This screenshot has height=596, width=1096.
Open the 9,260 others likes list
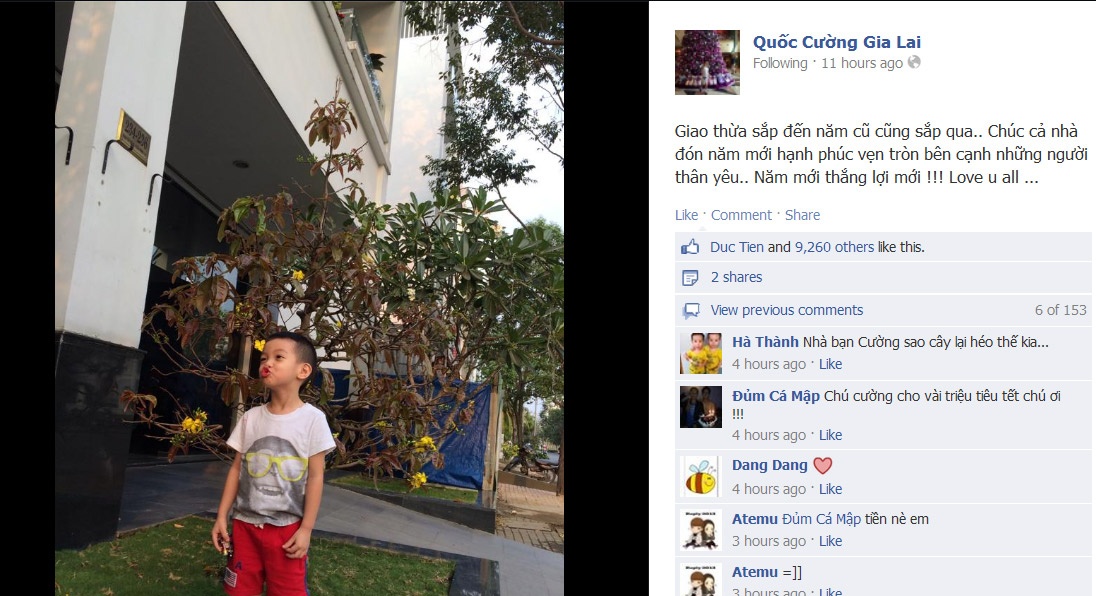tap(834, 247)
